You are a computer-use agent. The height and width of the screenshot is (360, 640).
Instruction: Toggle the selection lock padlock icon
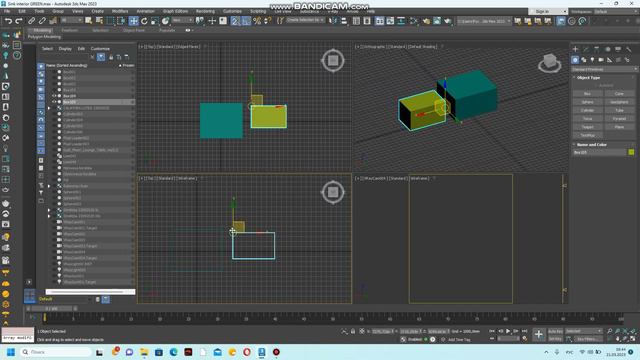(x=353, y=331)
